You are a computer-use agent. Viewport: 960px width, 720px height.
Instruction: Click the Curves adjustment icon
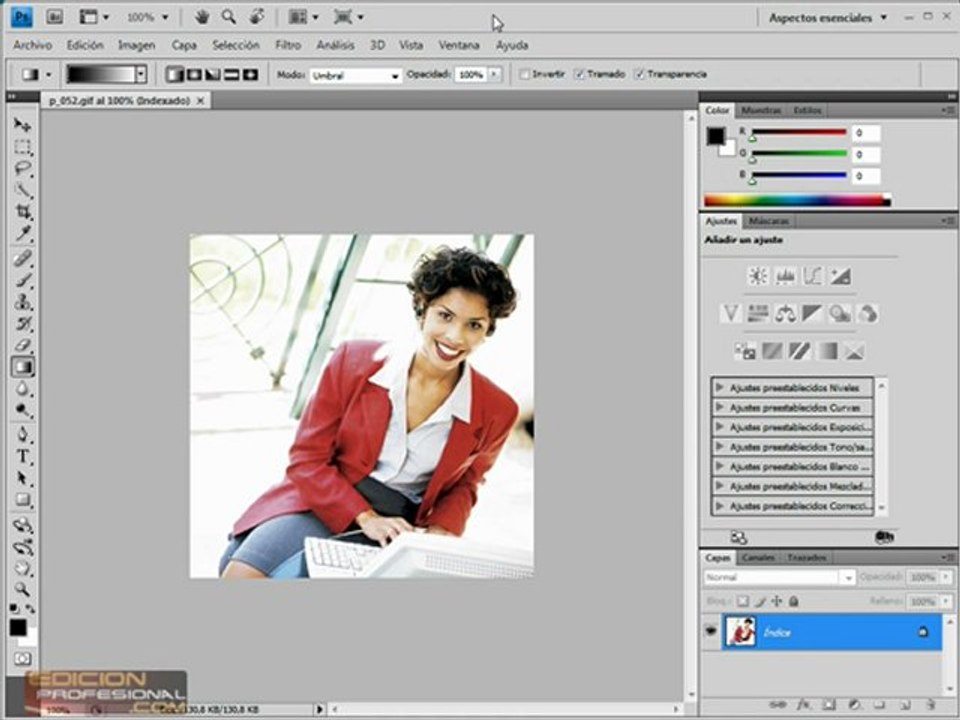(x=812, y=276)
